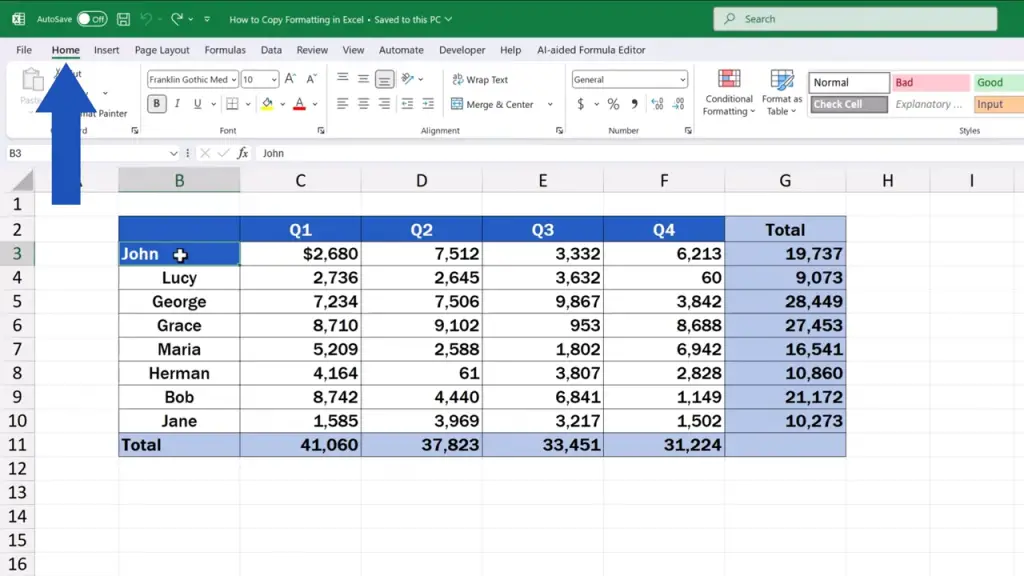Apply the Bad cell style
The image size is (1024, 576).
(930, 83)
